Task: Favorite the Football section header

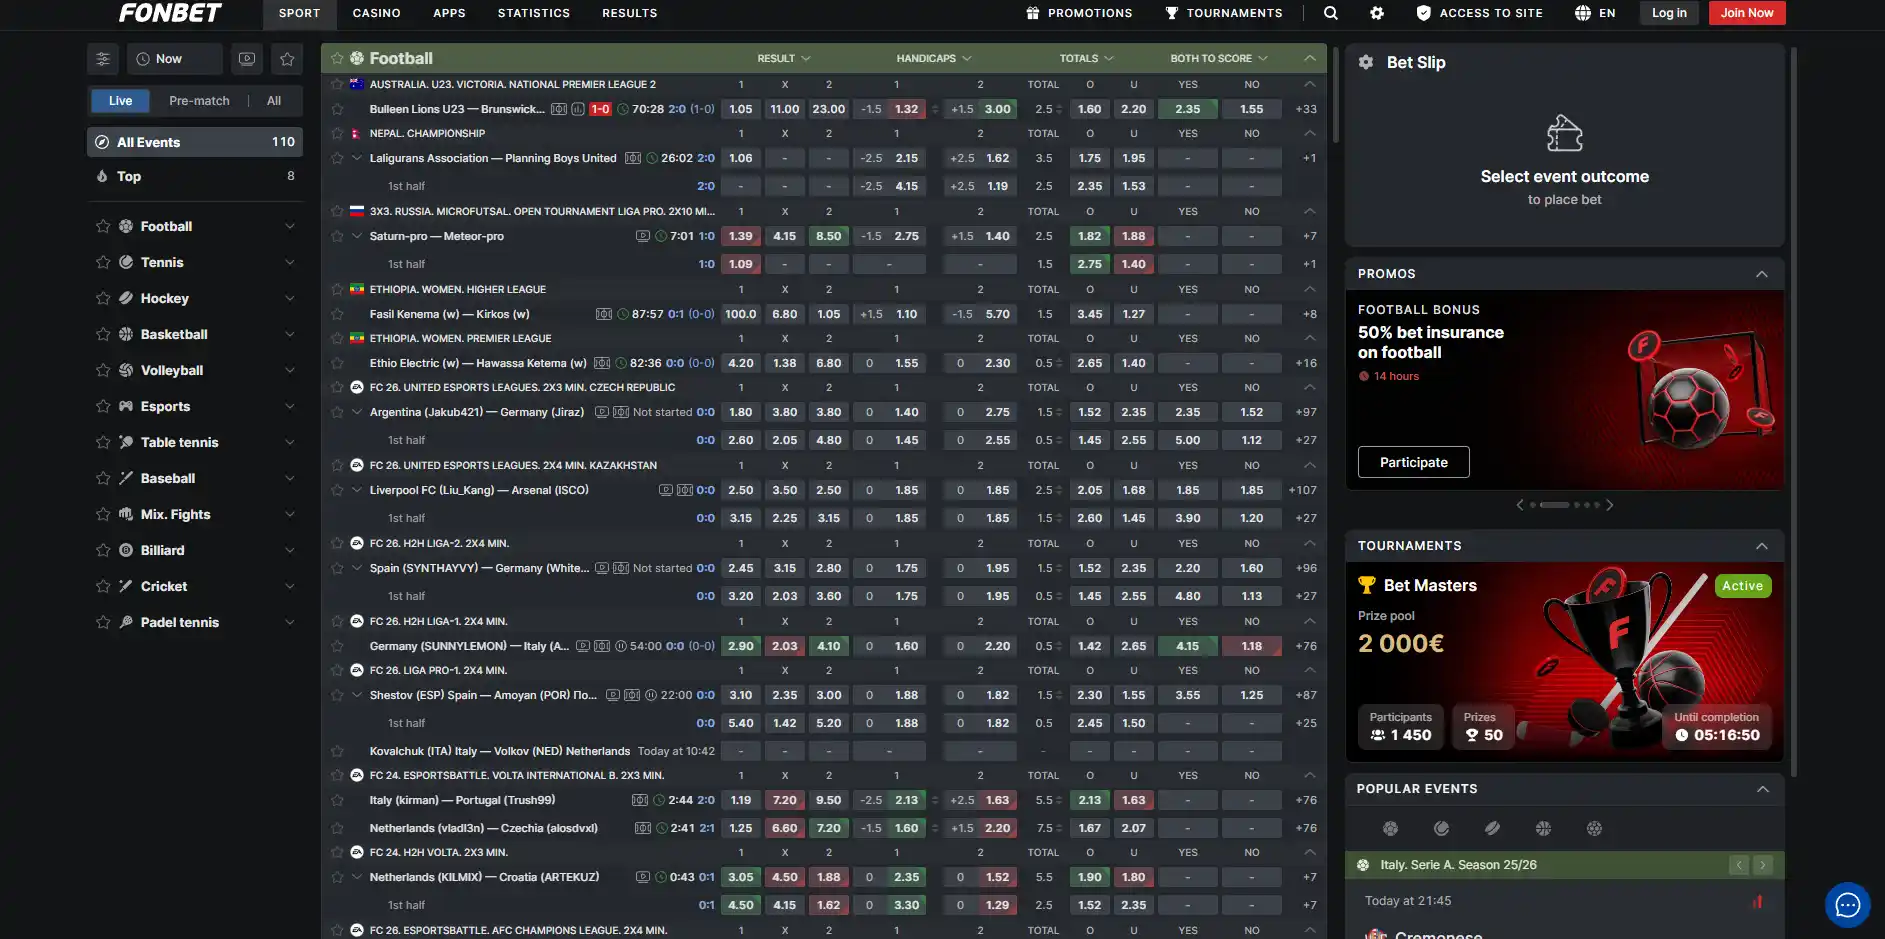Action: [x=337, y=58]
